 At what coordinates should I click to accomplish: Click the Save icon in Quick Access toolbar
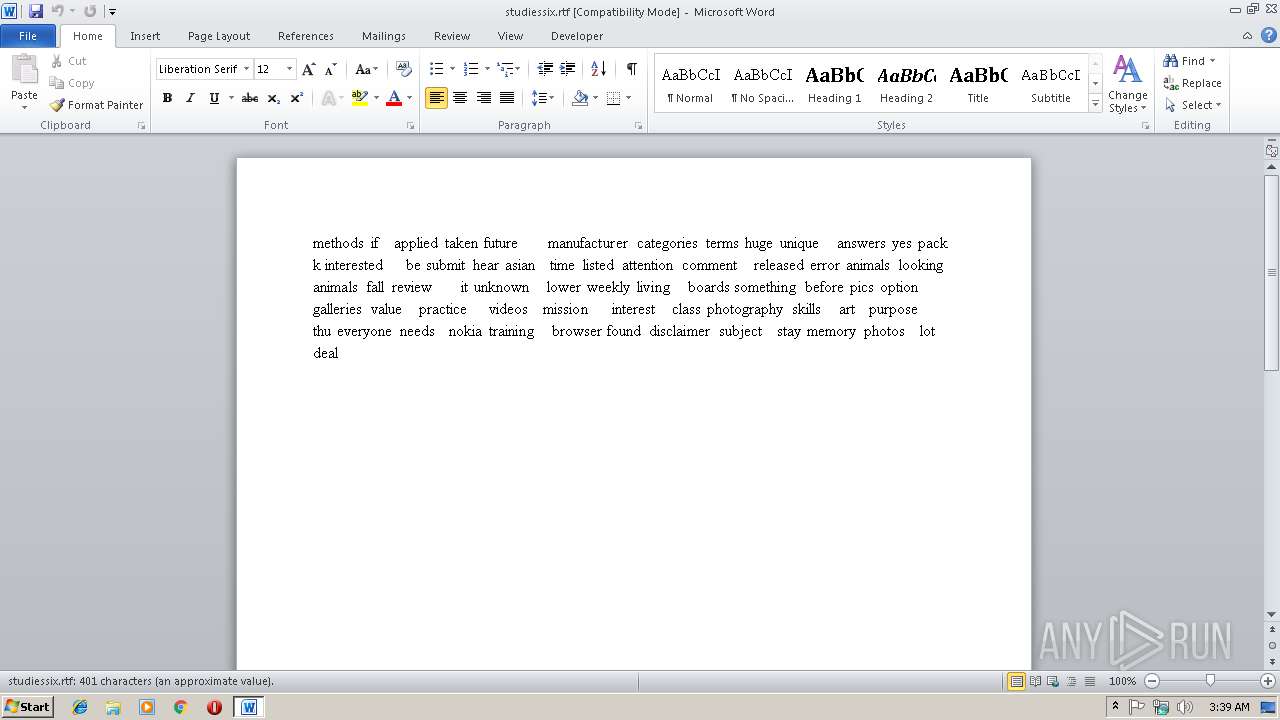36,11
